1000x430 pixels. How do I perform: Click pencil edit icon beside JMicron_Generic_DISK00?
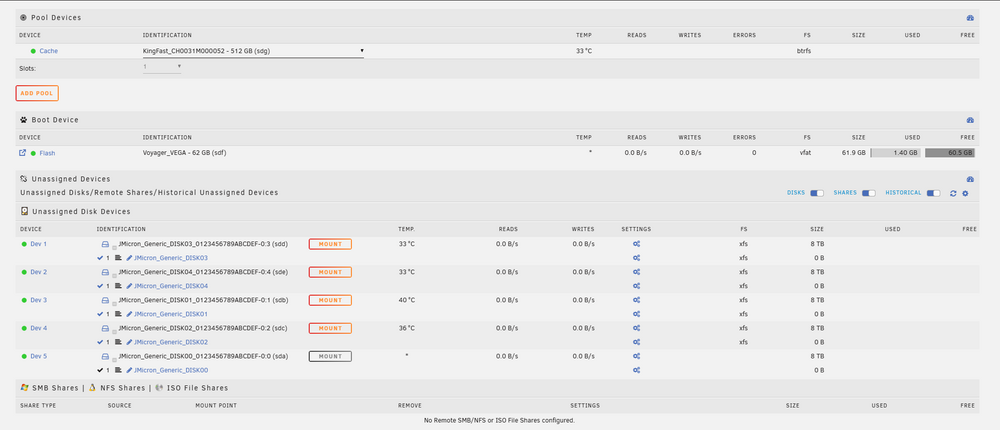[129, 370]
